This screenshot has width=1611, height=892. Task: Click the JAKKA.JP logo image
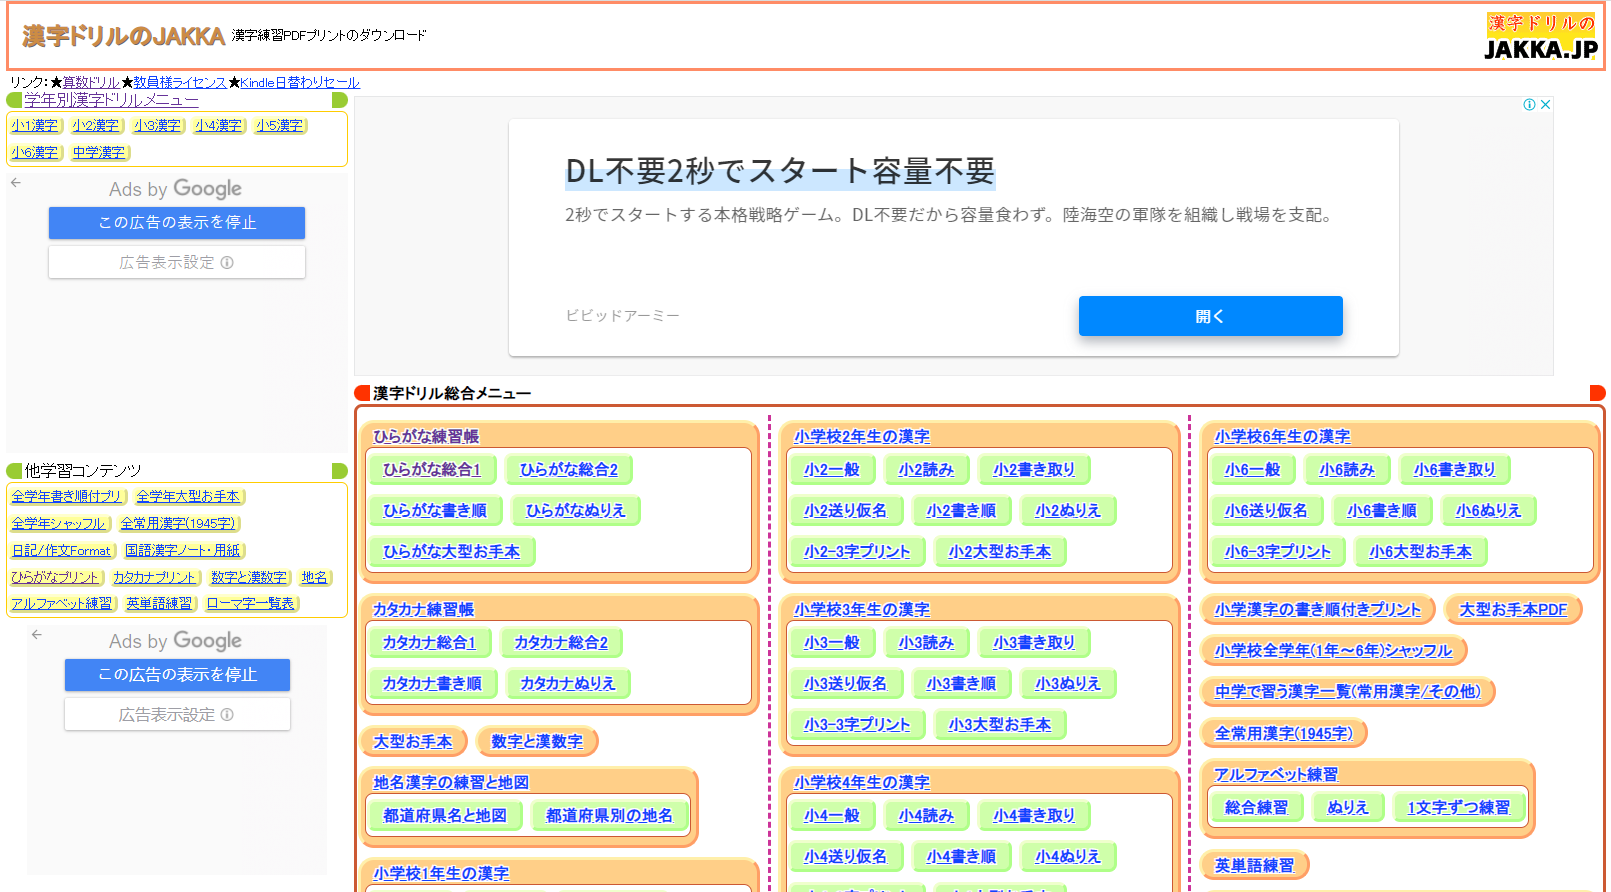[x=1540, y=37]
